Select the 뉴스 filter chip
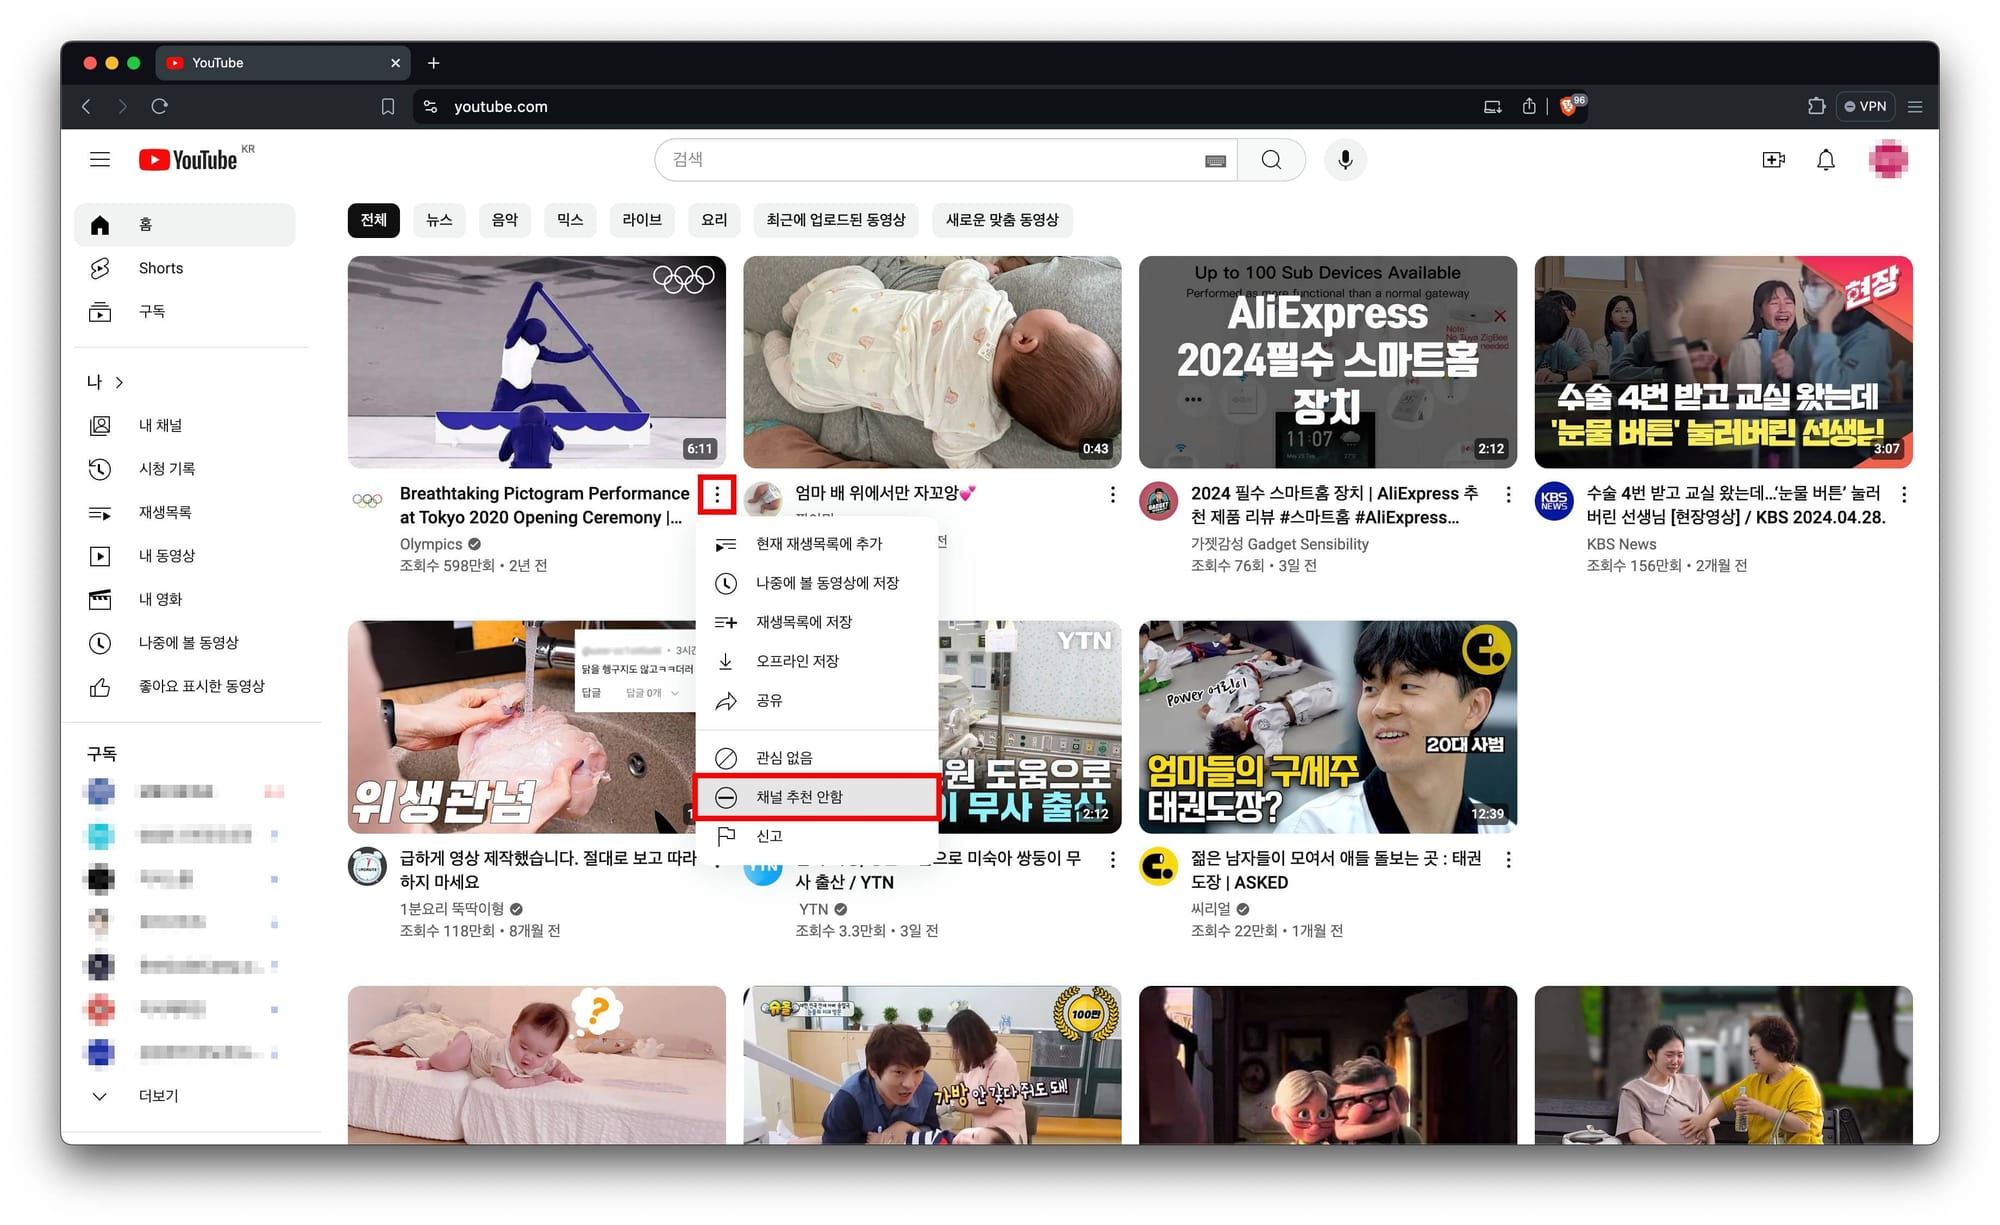 (439, 220)
